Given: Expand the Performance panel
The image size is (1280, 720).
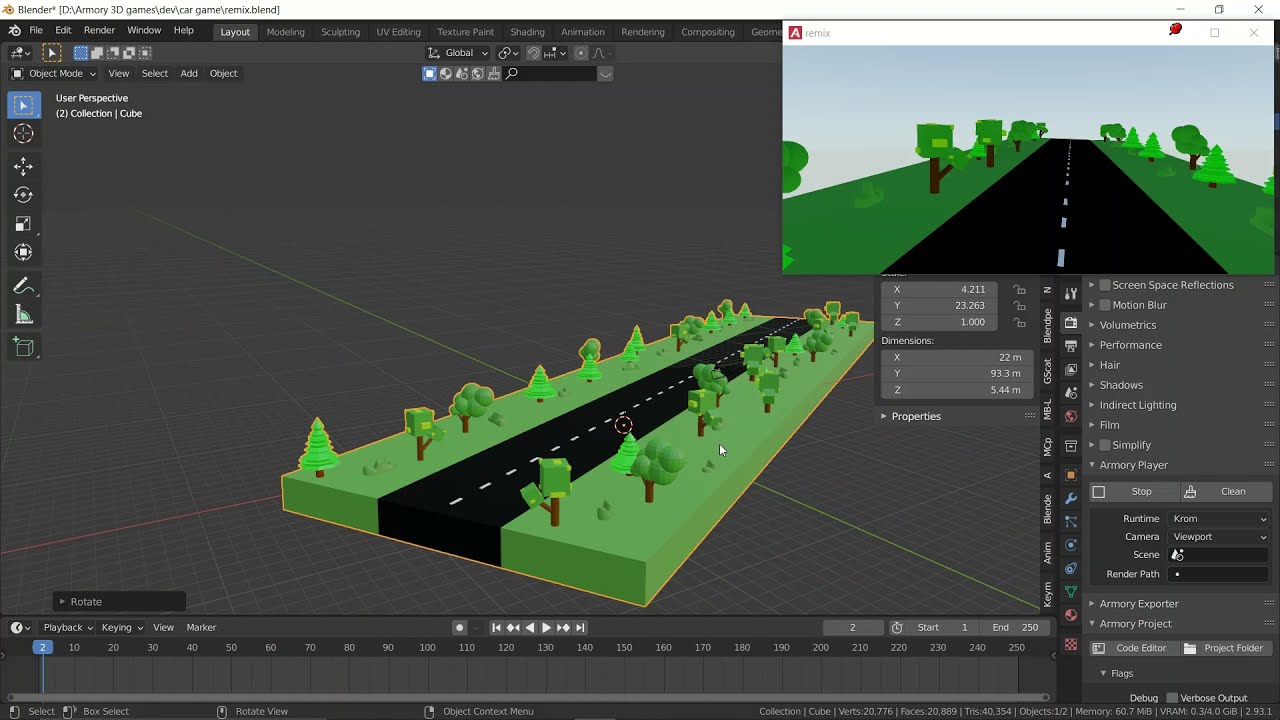Looking at the screenshot, I should tap(1130, 345).
